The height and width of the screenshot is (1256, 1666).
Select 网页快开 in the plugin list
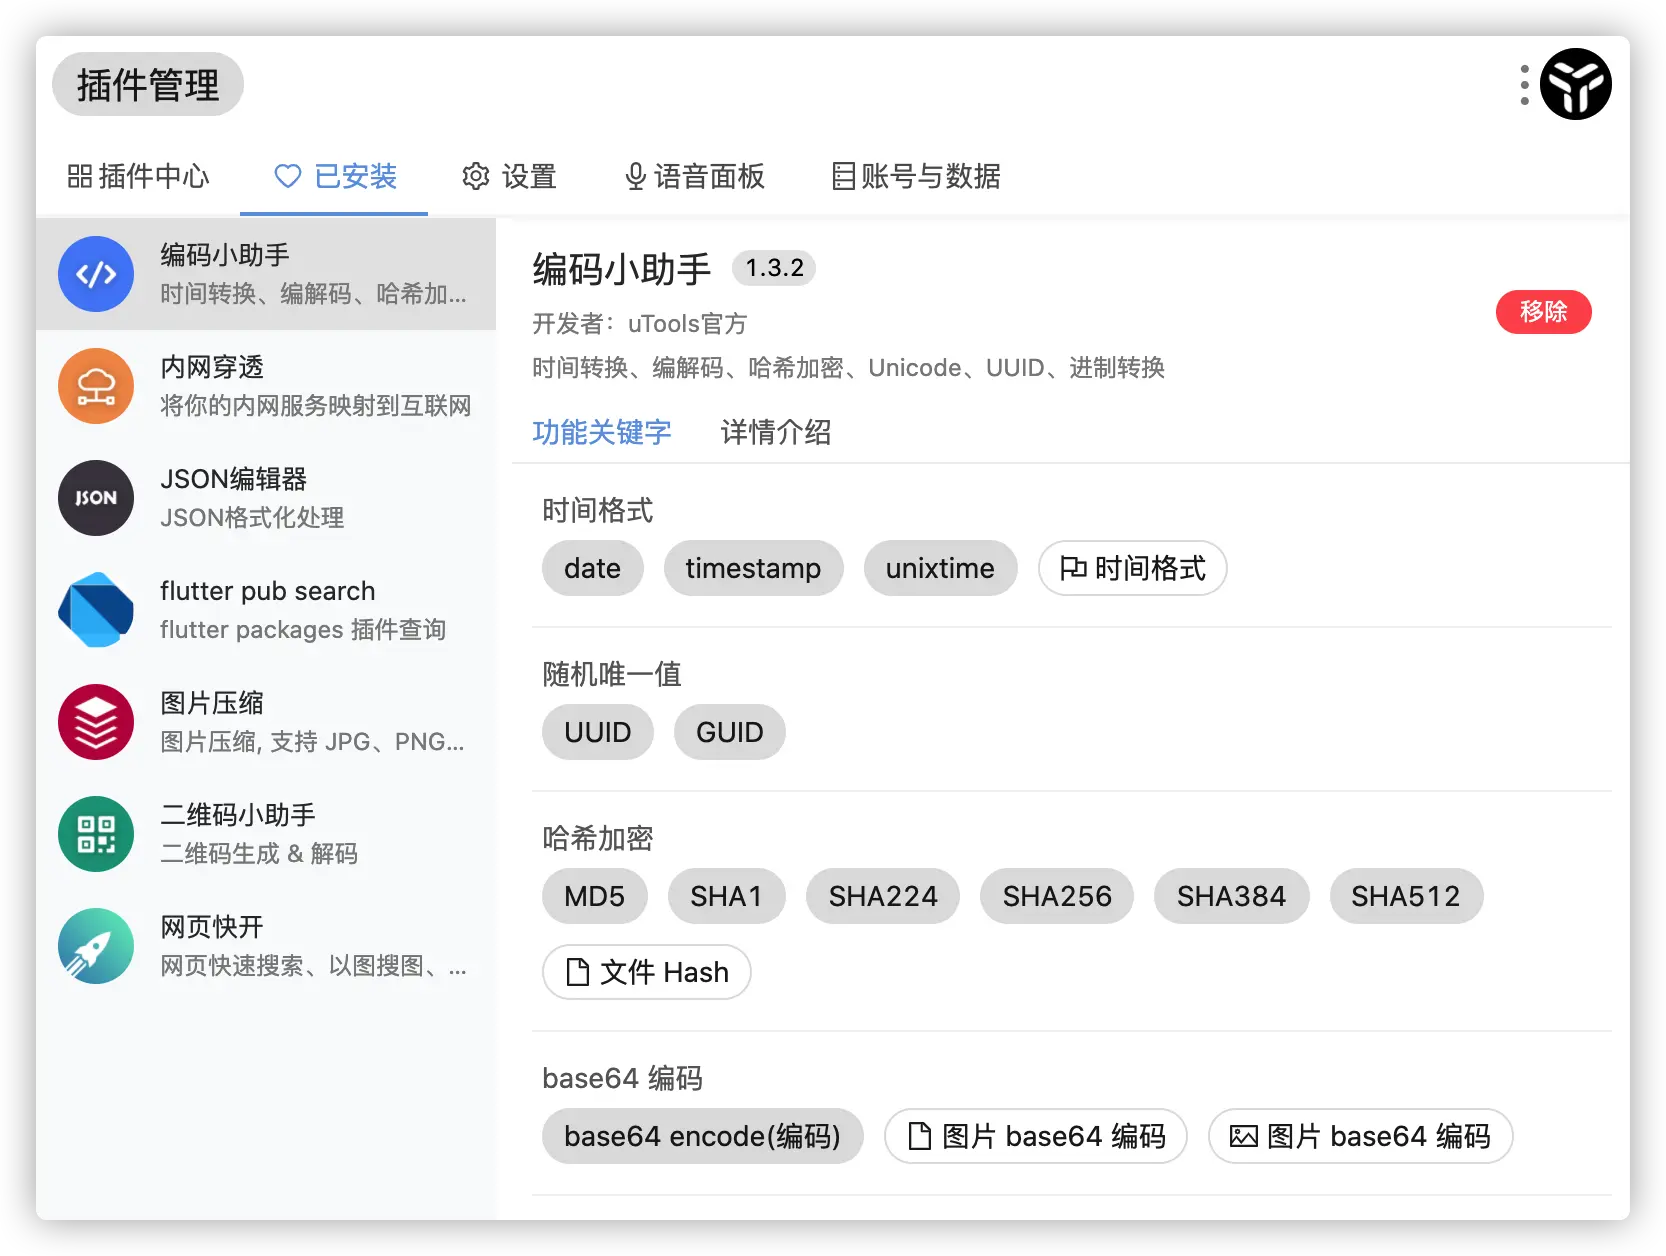[x=266, y=946]
